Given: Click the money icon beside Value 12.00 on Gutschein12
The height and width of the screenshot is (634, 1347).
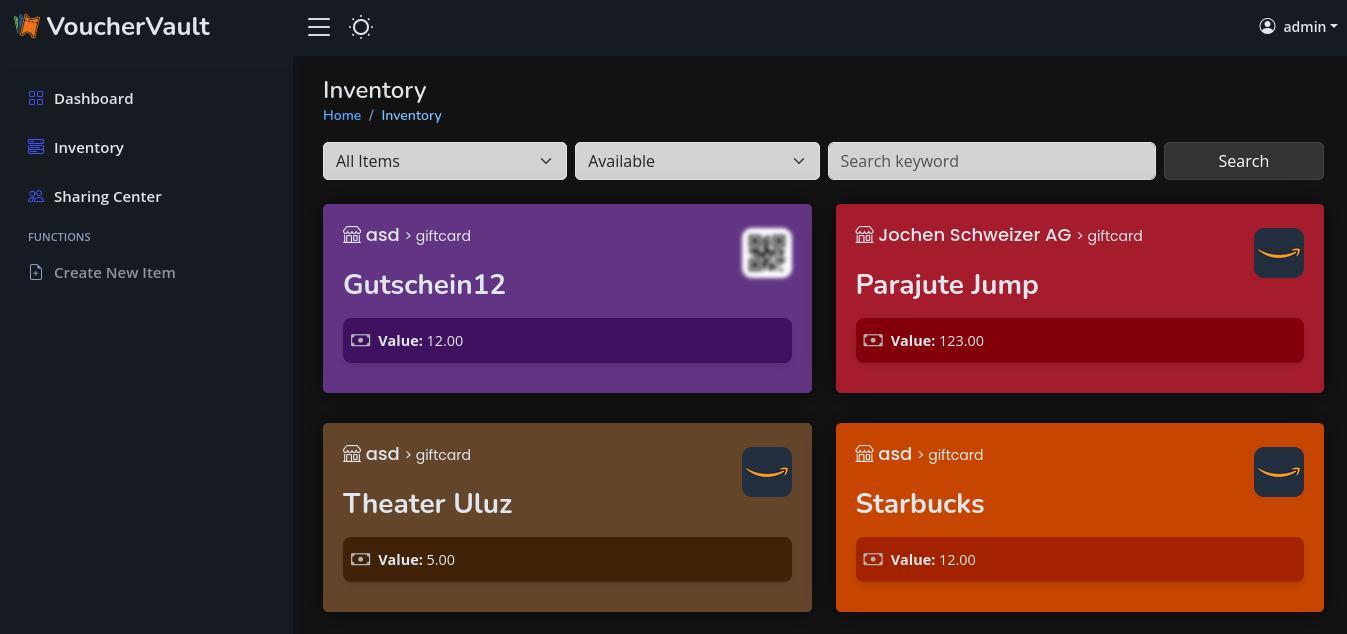Looking at the screenshot, I should 361,341.
